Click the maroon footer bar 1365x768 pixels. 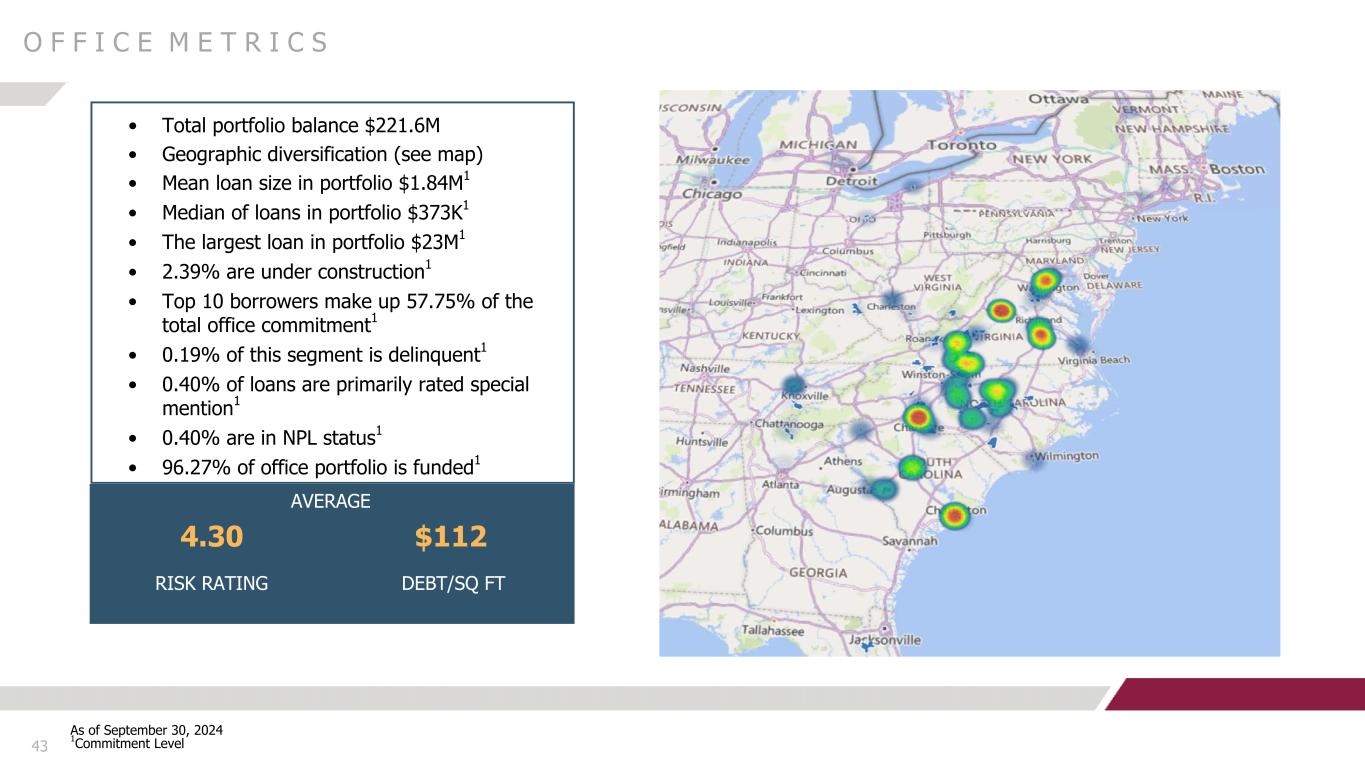pyautogui.click(x=1240, y=694)
